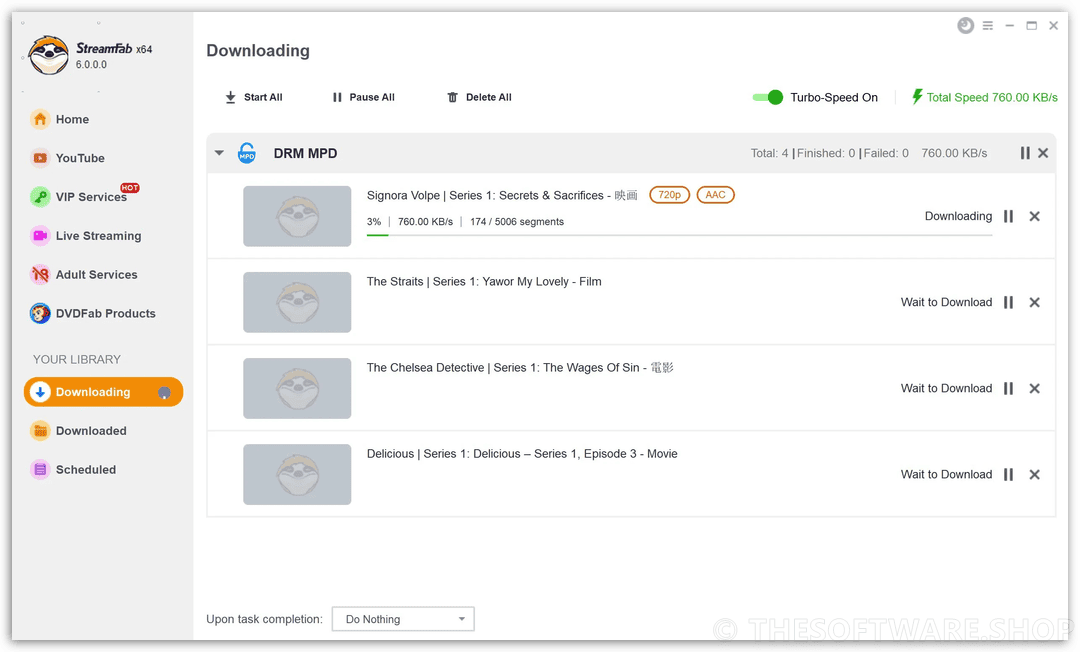Pause The Straits download
Screen dimensions: 1080x652
coord(1008,302)
